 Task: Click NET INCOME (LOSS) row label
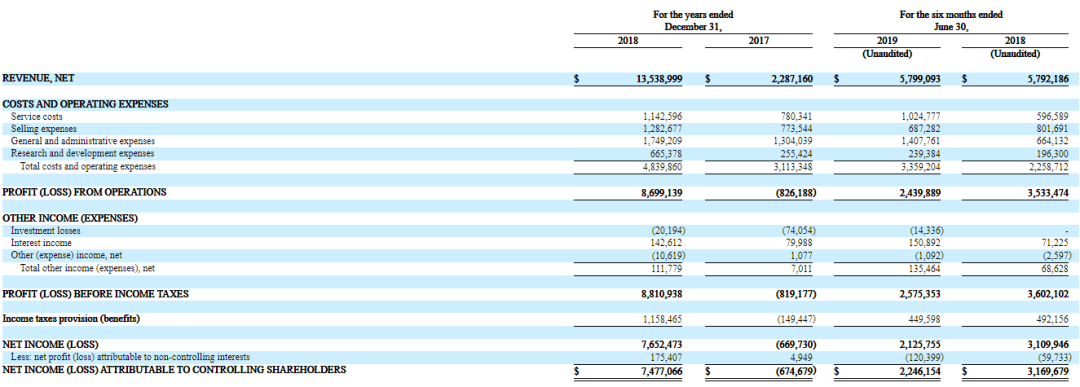[50, 344]
